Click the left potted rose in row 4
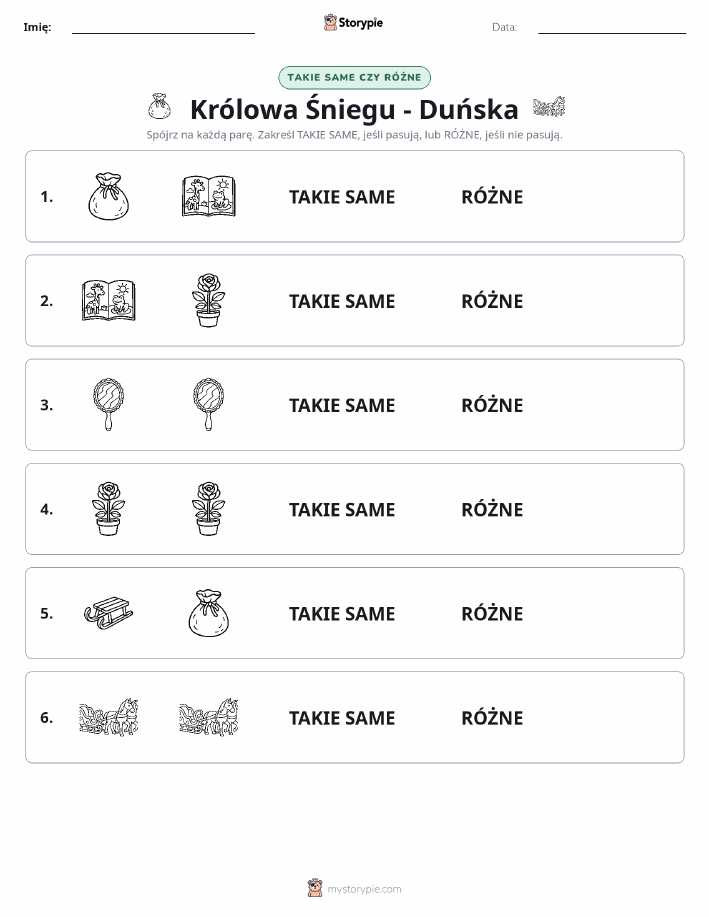The height and width of the screenshot is (917, 709). pos(109,509)
